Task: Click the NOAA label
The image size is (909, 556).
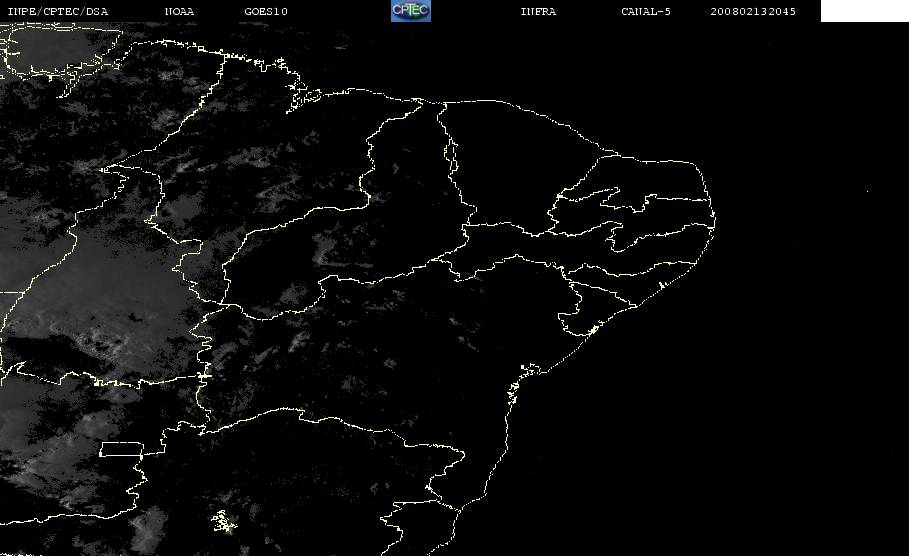Action: tap(179, 12)
